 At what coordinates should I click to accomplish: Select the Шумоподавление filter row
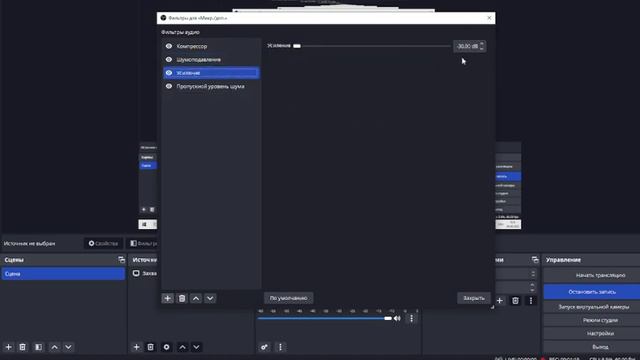211,60
